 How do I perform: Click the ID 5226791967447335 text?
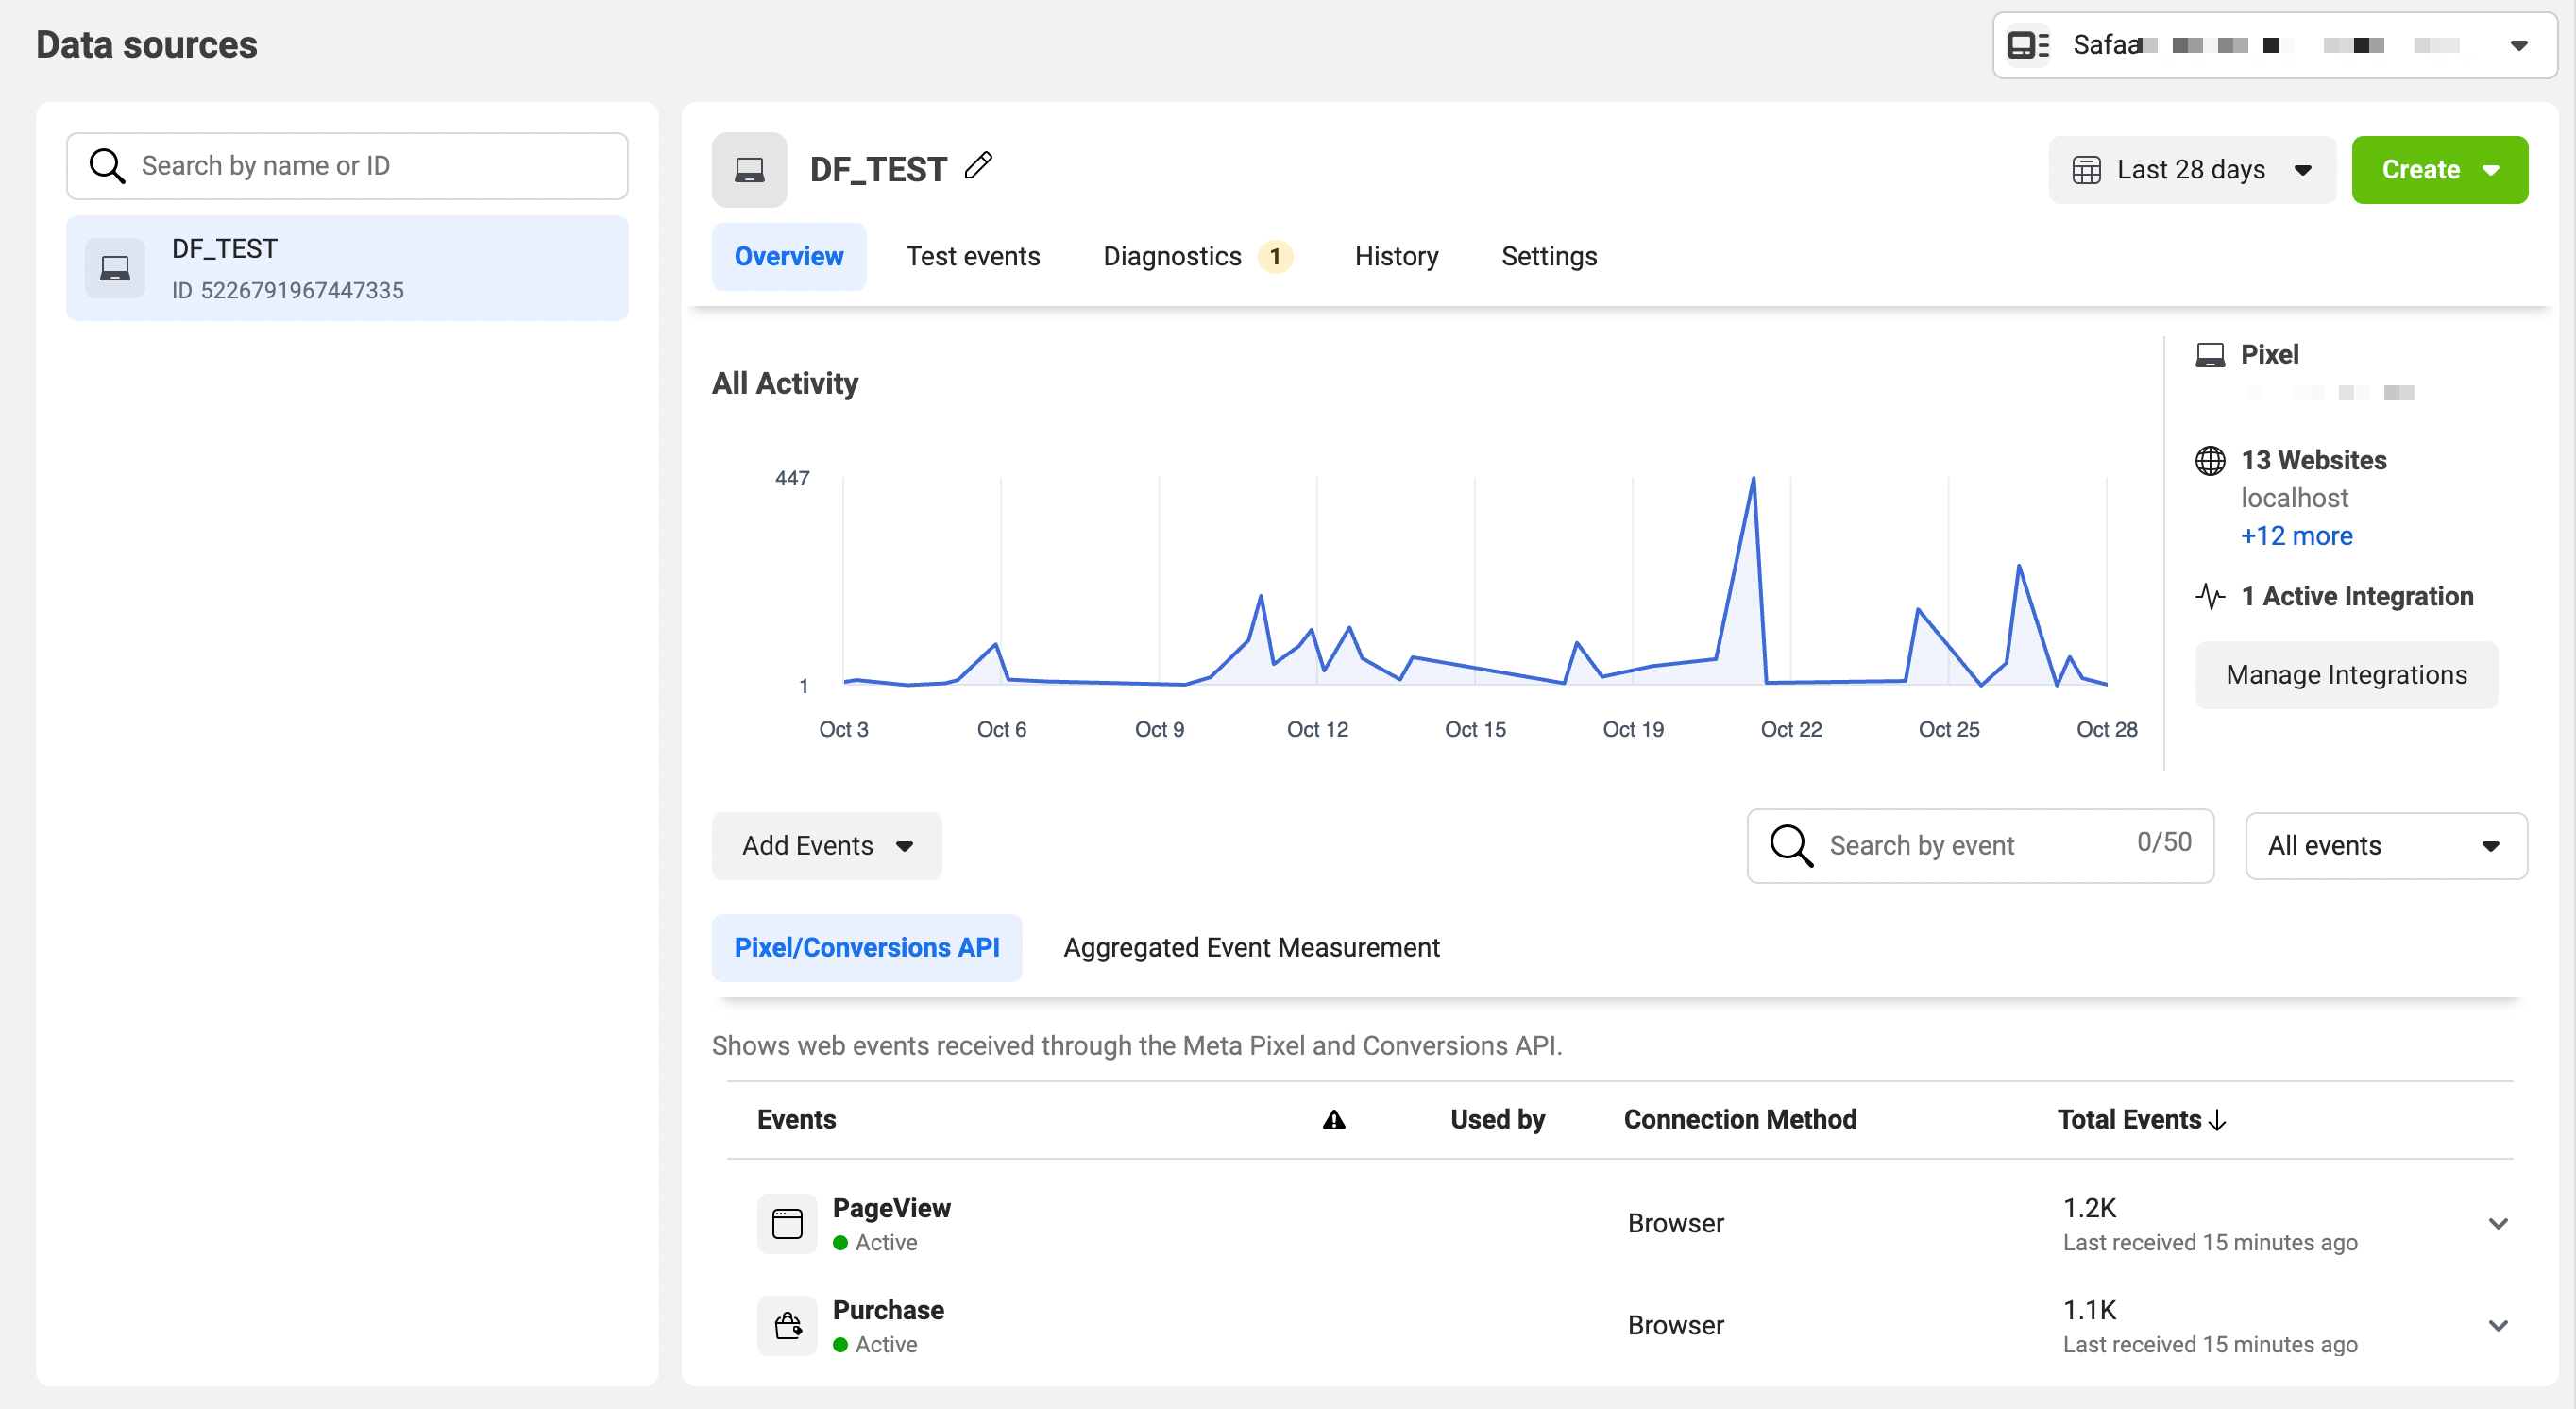288,291
